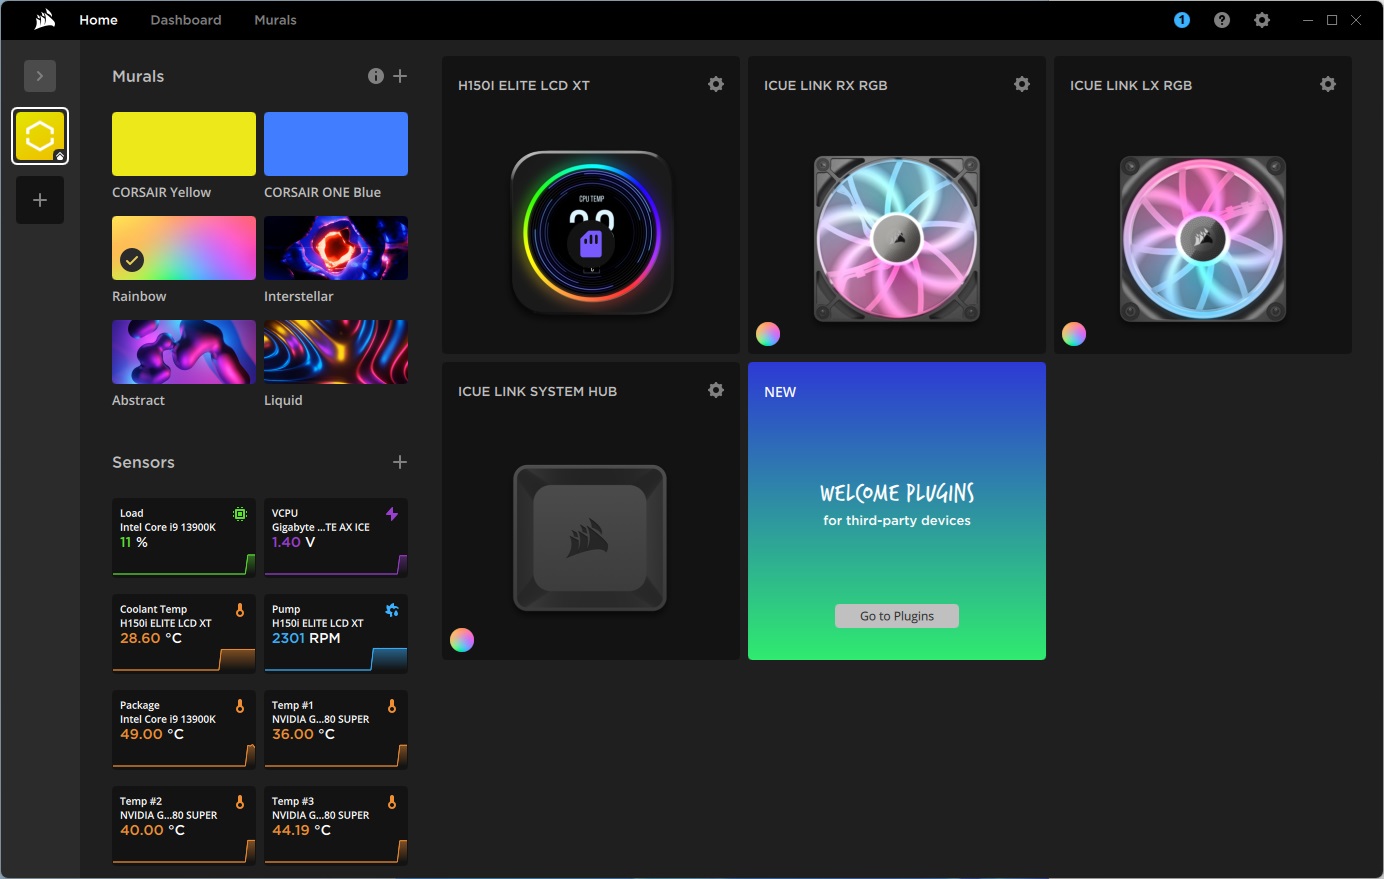Image resolution: width=1384 pixels, height=879 pixels.
Task: Open iCUE LINK LX RGB settings gear
Action: pyautogui.click(x=1328, y=84)
